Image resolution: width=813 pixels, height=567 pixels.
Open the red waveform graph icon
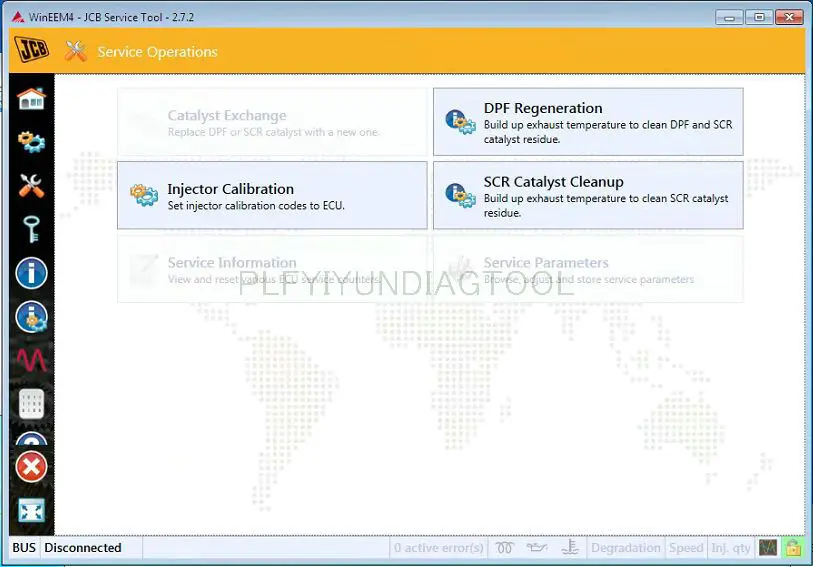[x=32, y=360]
